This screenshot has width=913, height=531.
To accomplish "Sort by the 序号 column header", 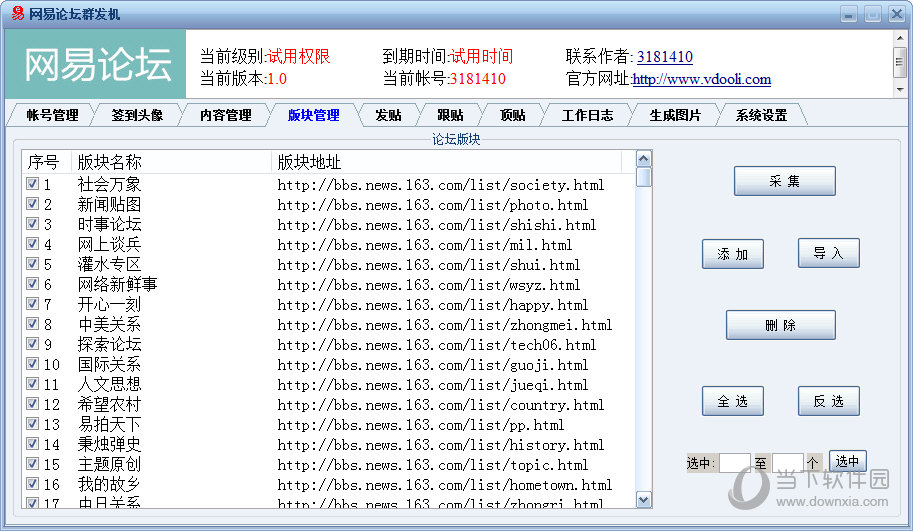I will 47,162.
